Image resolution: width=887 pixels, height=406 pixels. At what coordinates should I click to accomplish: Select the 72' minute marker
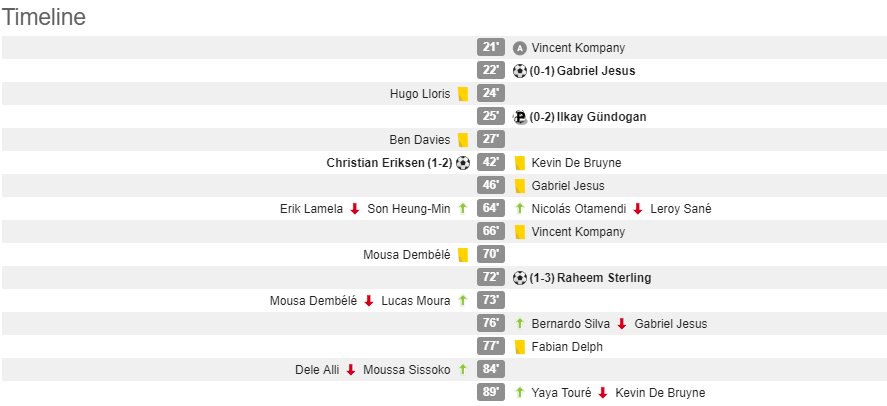click(x=491, y=278)
